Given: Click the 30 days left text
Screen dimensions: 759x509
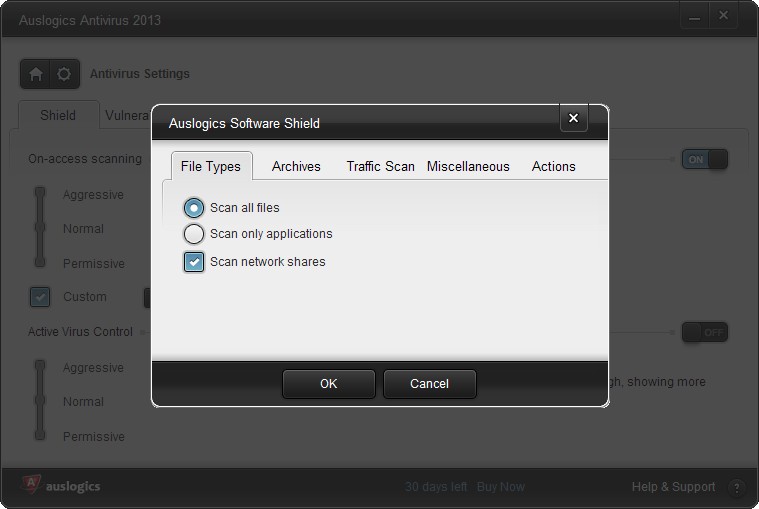Looking at the screenshot, I should pyautogui.click(x=436, y=487).
